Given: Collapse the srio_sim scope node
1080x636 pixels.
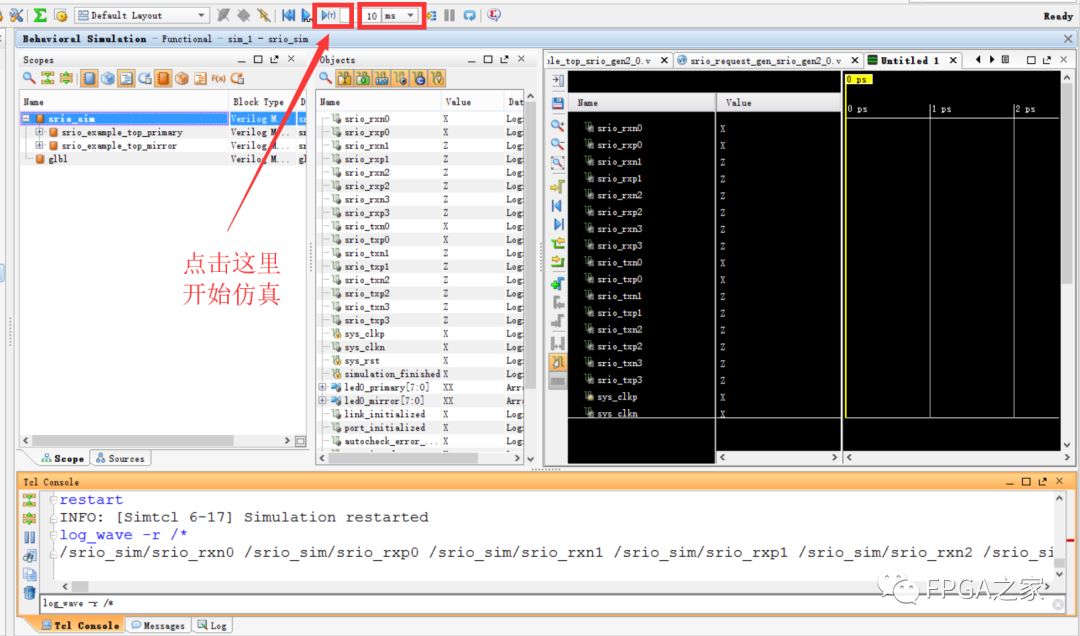Looking at the screenshot, I should 26,119.
